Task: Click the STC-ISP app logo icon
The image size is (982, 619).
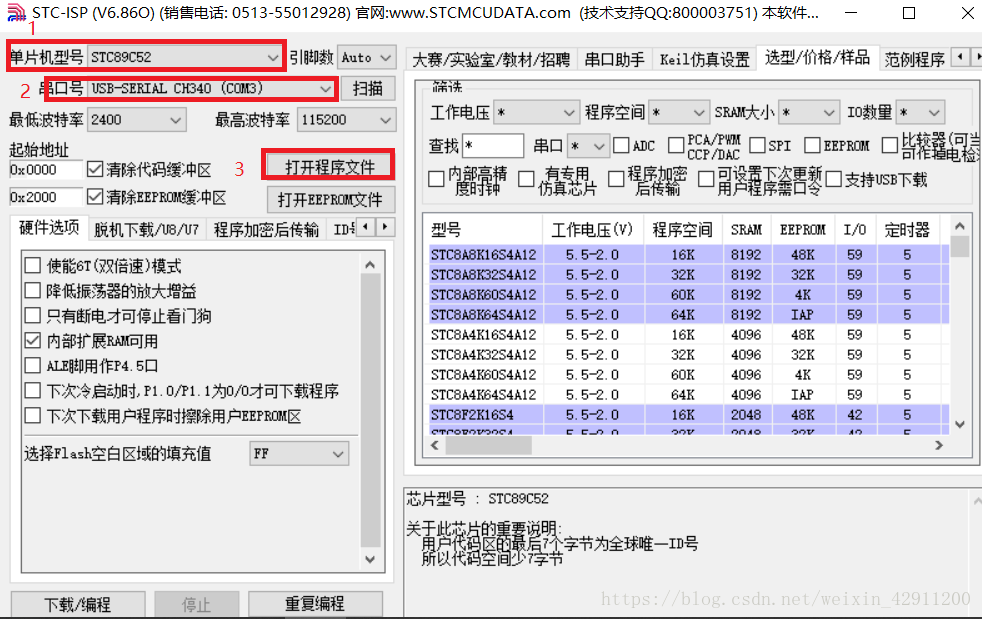Action: pyautogui.click(x=16, y=13)
